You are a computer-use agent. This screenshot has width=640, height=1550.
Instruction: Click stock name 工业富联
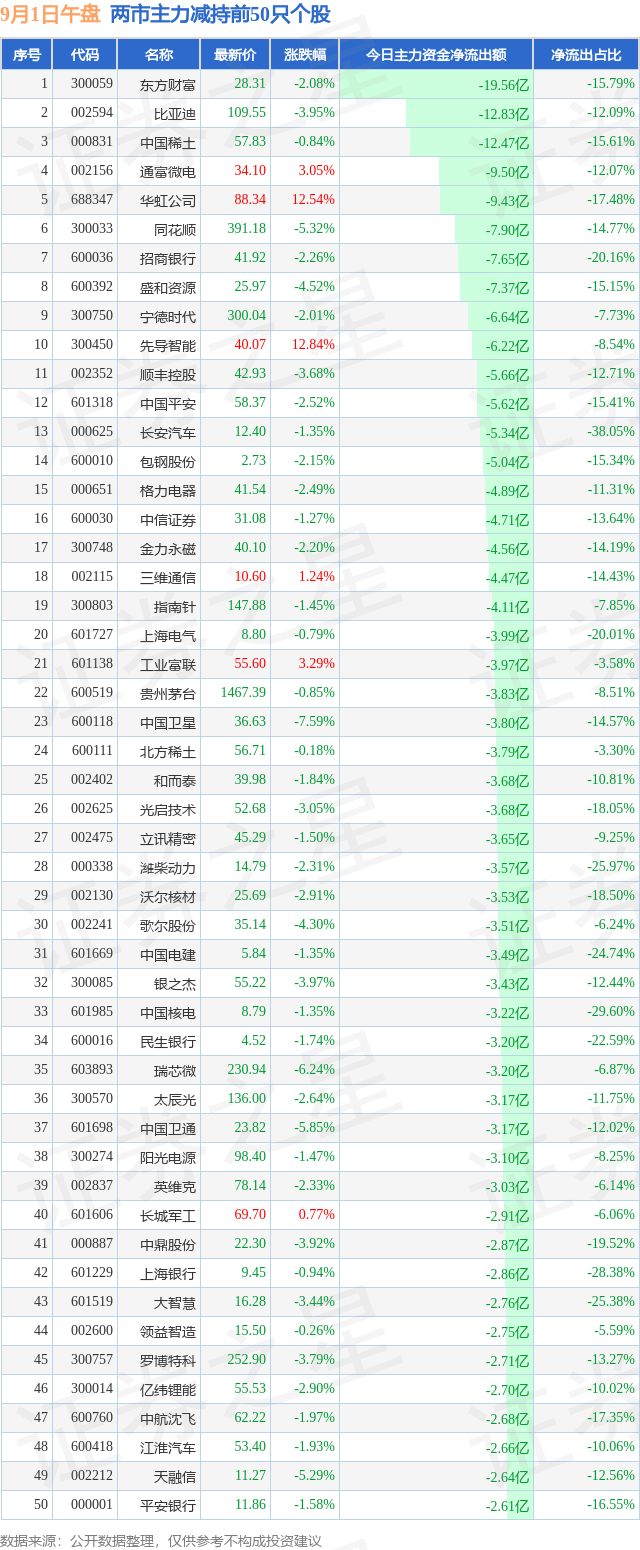169,664
